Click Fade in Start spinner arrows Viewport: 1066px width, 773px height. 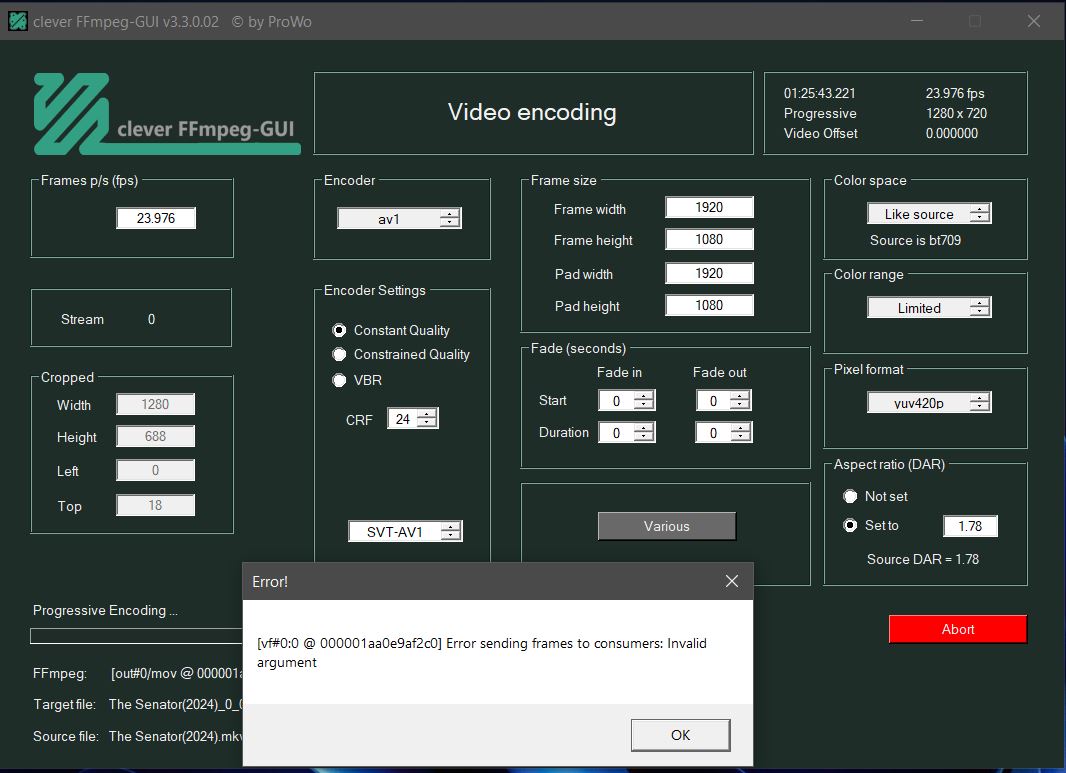643,400
